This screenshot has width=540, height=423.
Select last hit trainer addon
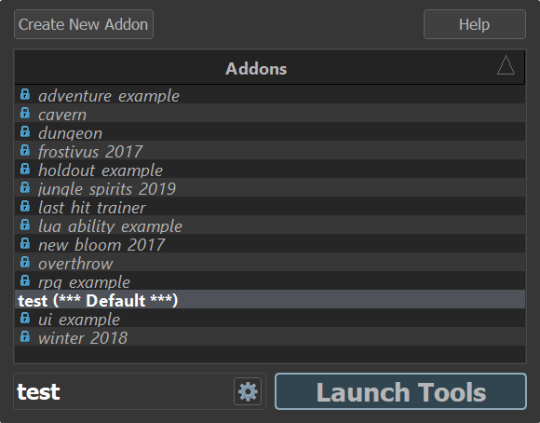270,206
